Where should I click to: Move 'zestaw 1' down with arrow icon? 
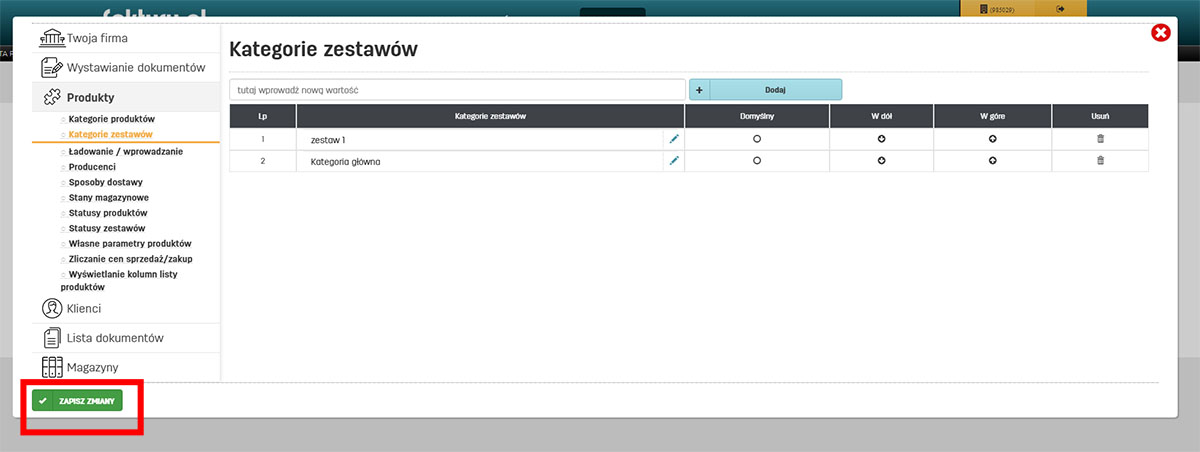(881, 140)
